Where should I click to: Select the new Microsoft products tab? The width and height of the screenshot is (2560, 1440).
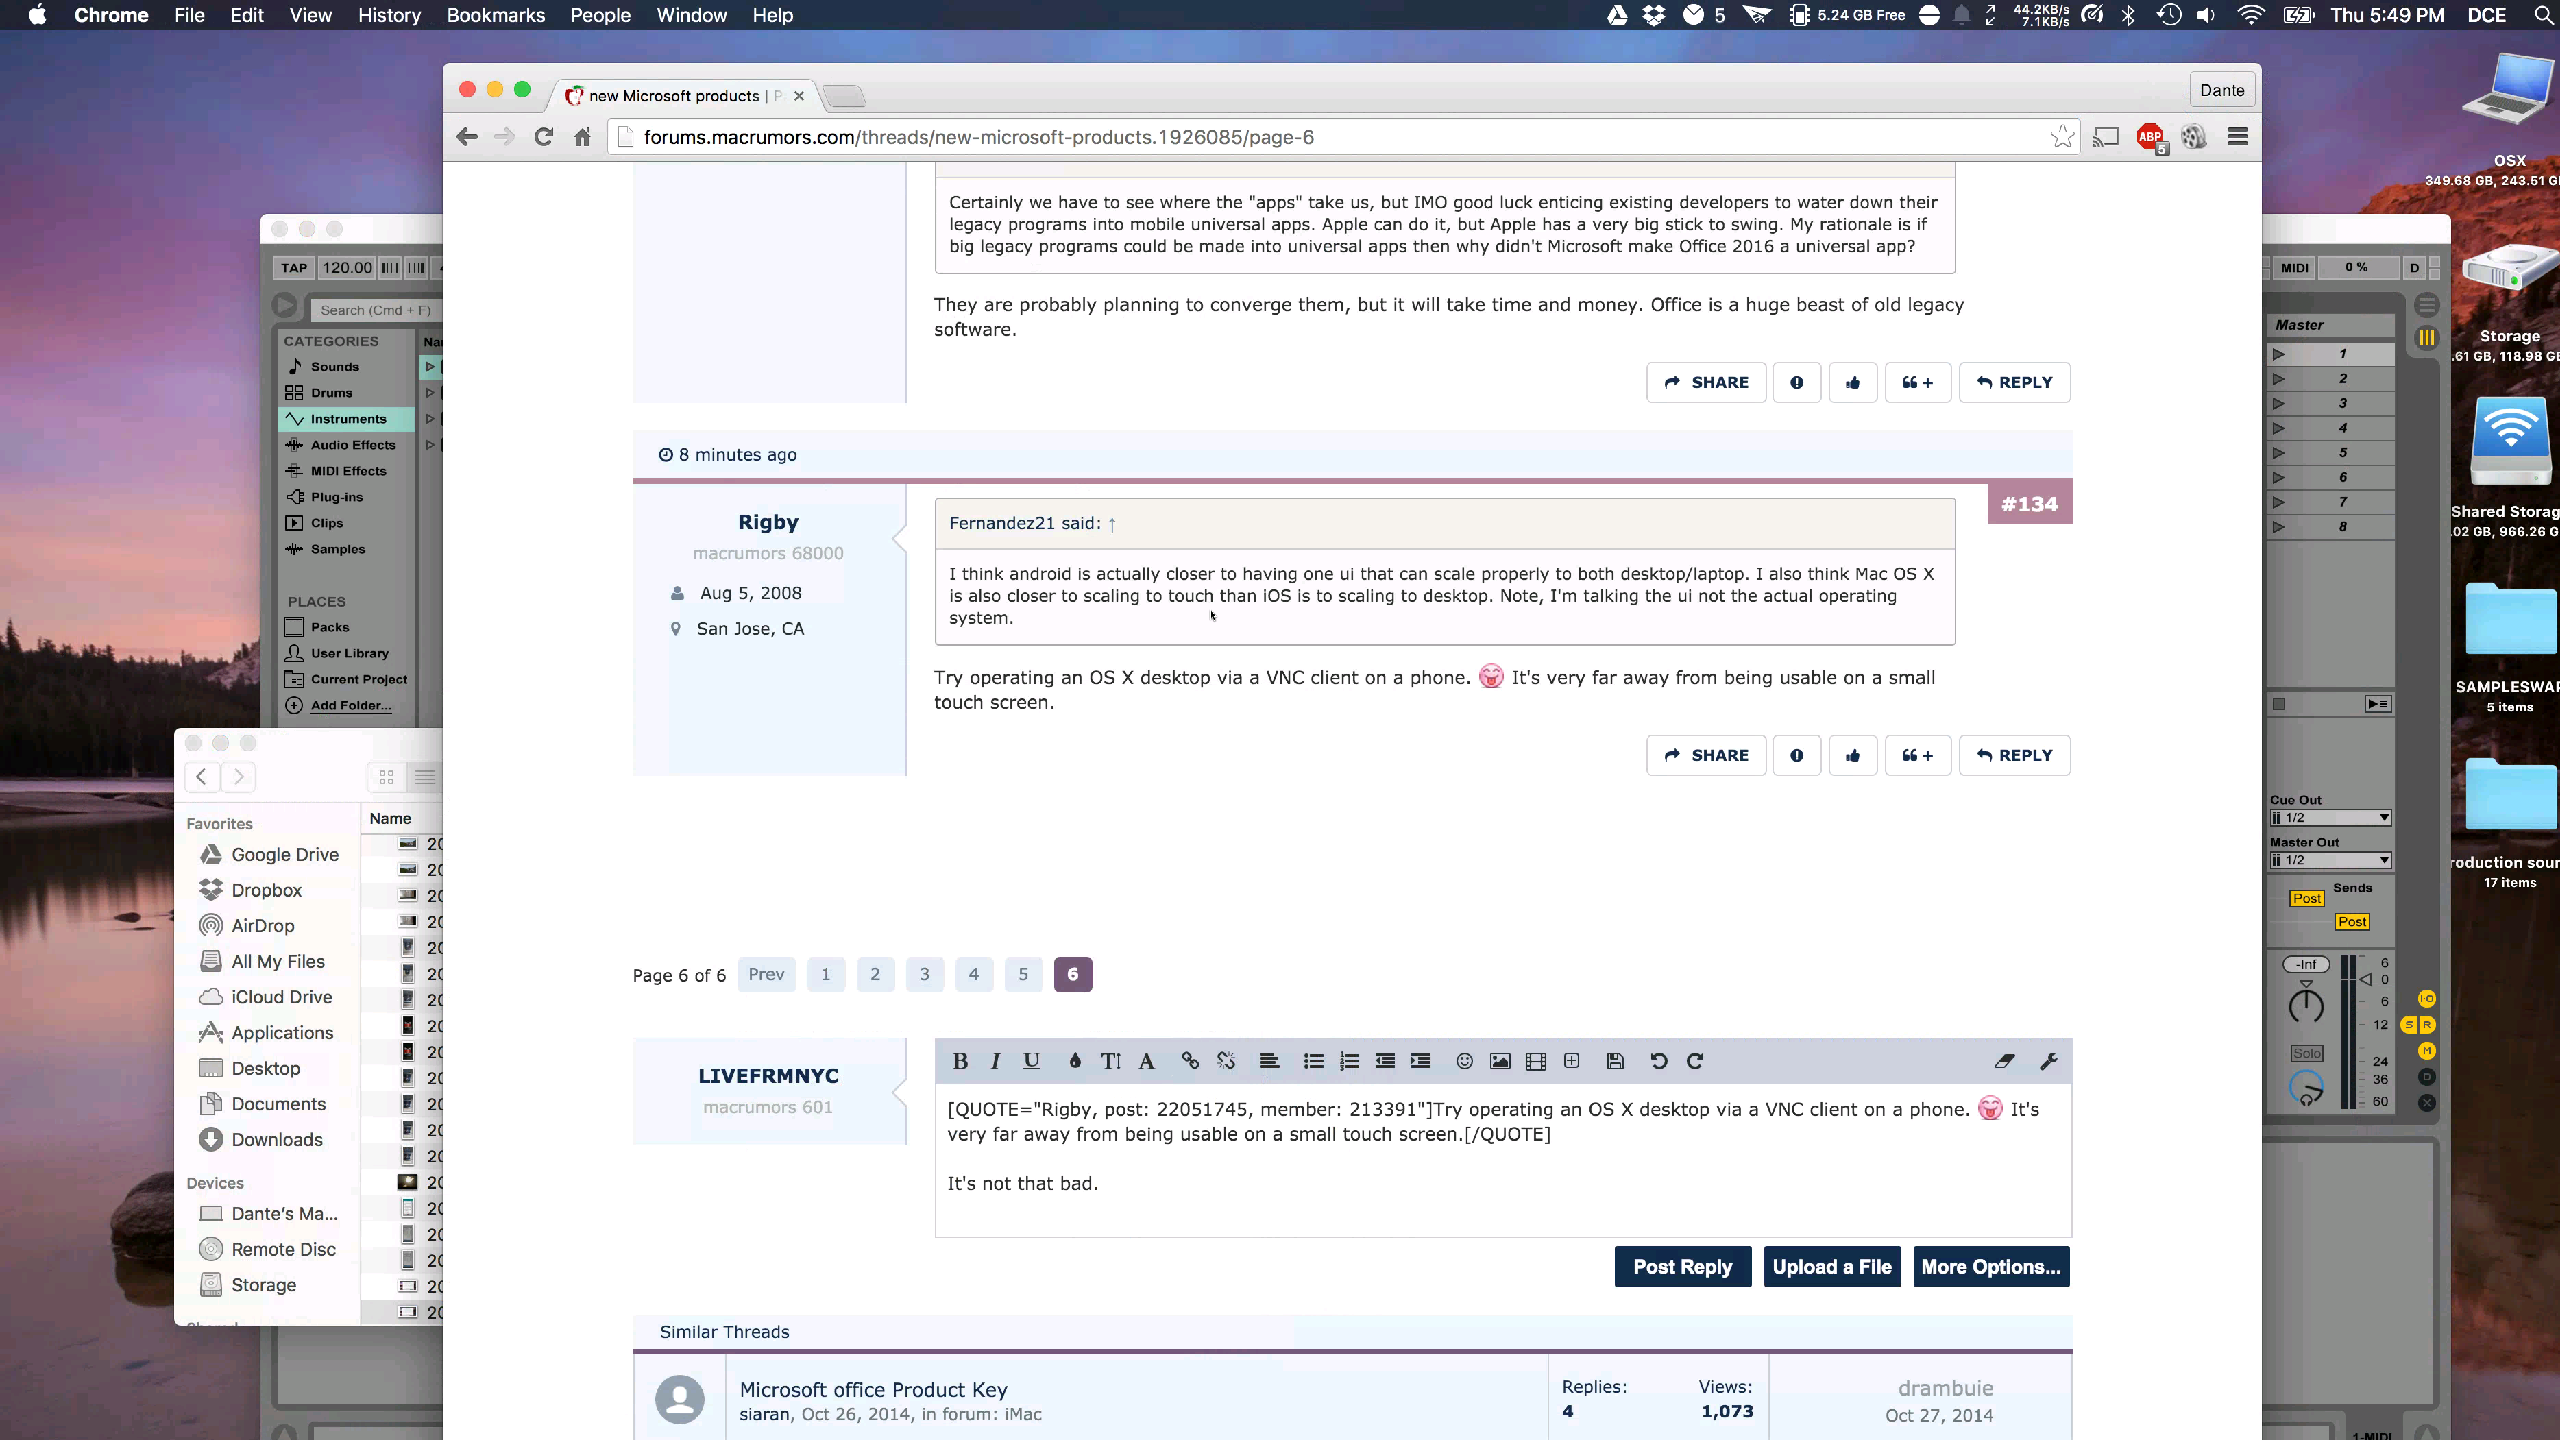(x=684, y=96)
